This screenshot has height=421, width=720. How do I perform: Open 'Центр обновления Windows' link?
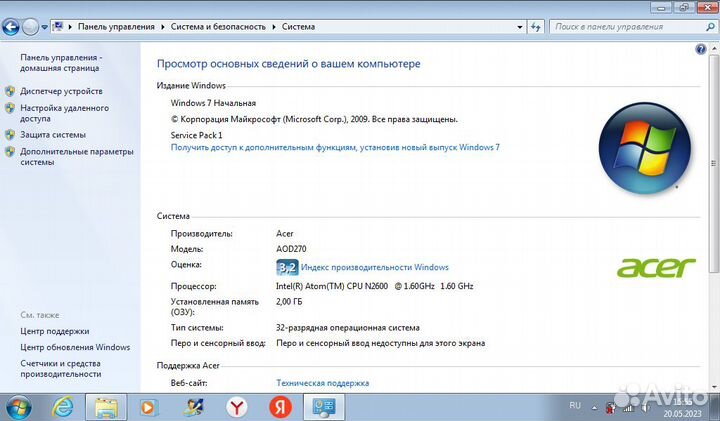point(75,347)
